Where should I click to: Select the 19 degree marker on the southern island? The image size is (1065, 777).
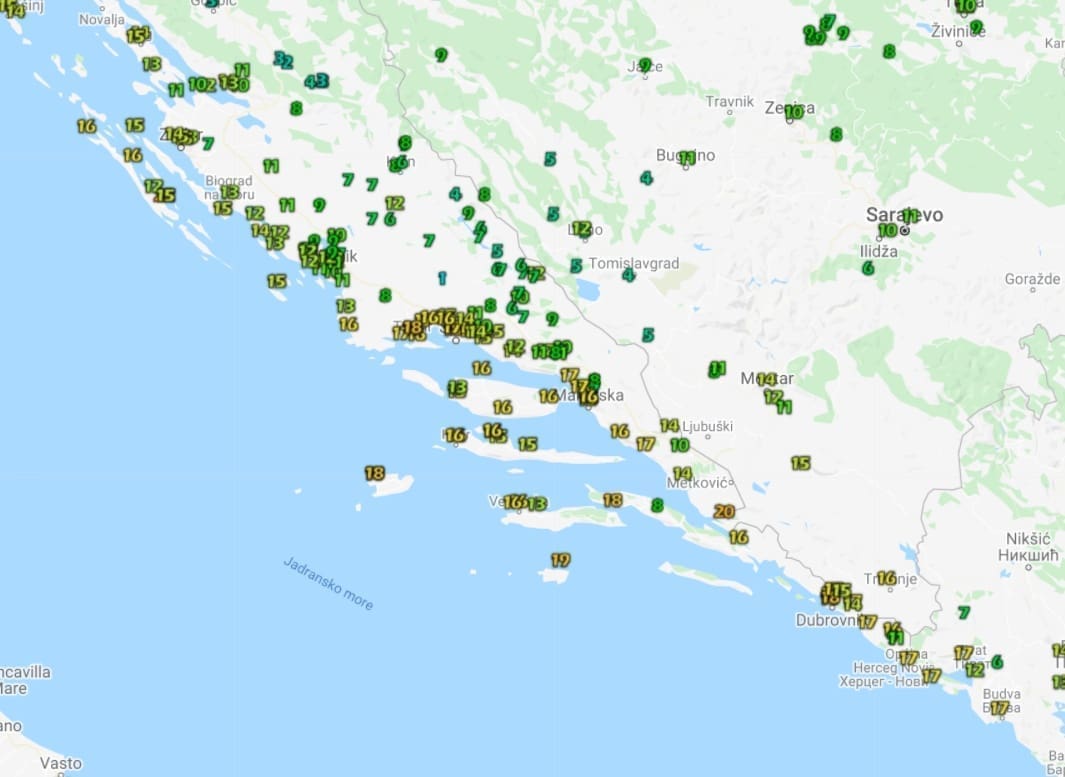pos(560,560)
